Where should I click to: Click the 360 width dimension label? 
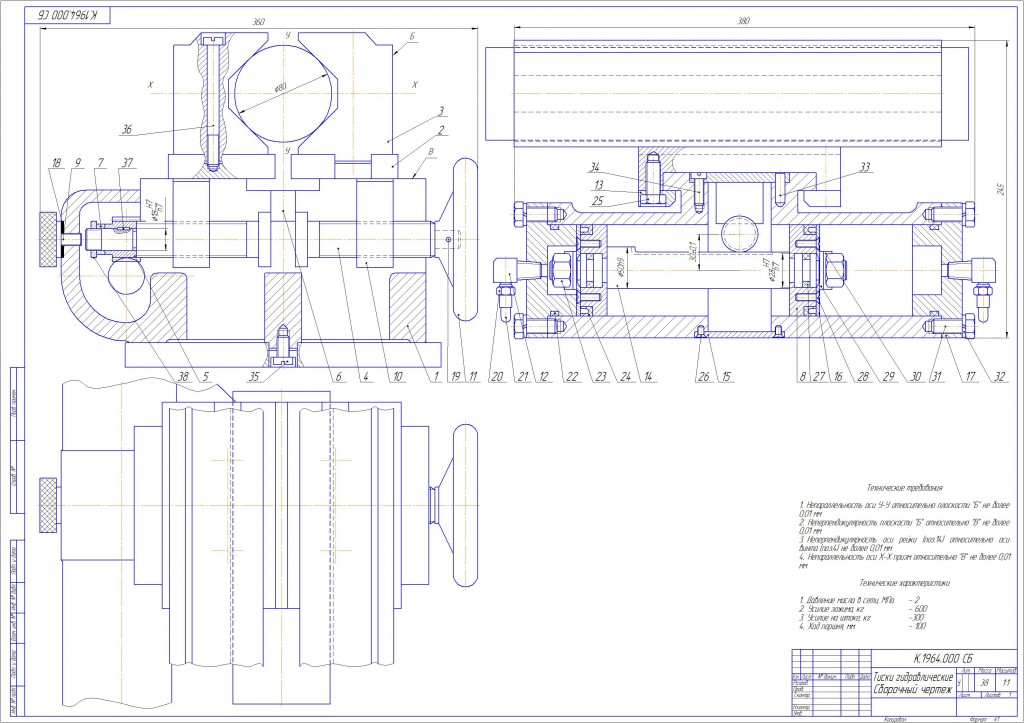click(x=259, y=22)
